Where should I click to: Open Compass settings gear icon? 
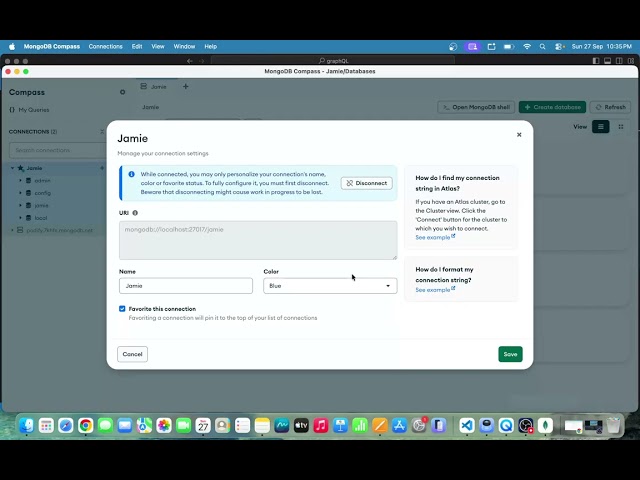click(122, 92)
